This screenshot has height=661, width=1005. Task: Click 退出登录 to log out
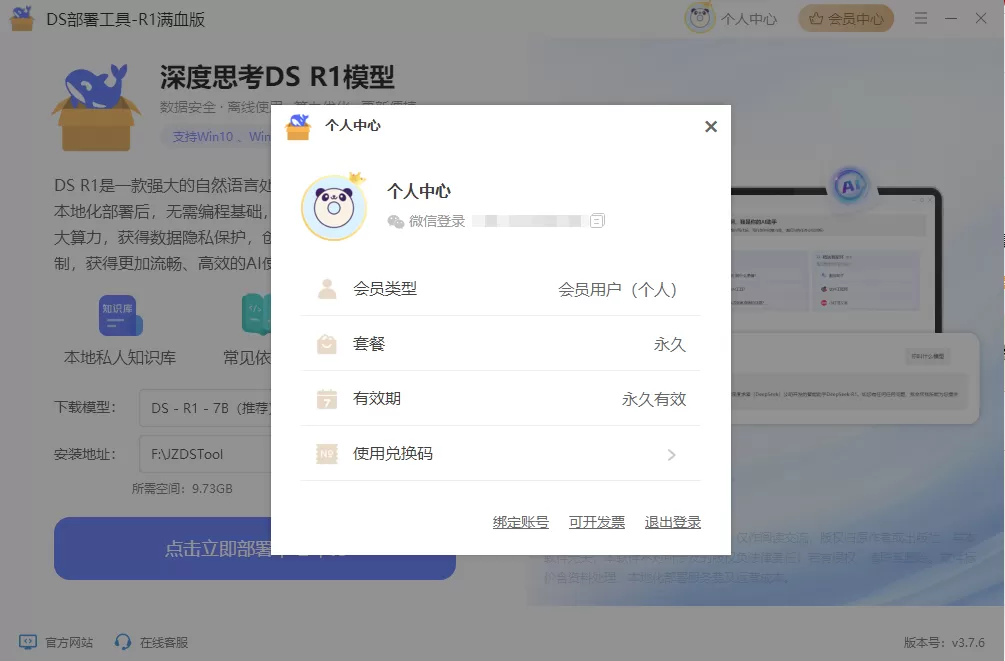(672, 523)
